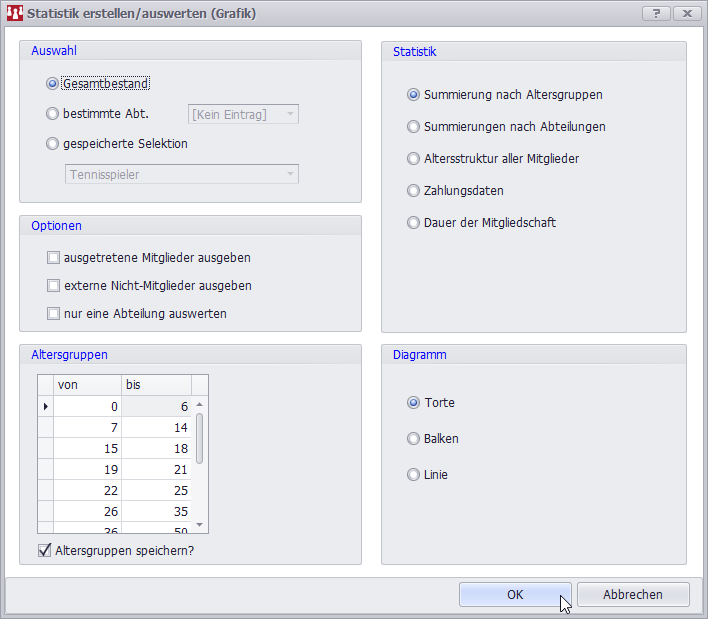This screenshot has height=619, width=708.
Task: Select gespeicherte Selektion radio button
Action: click(x=53, y=143)
